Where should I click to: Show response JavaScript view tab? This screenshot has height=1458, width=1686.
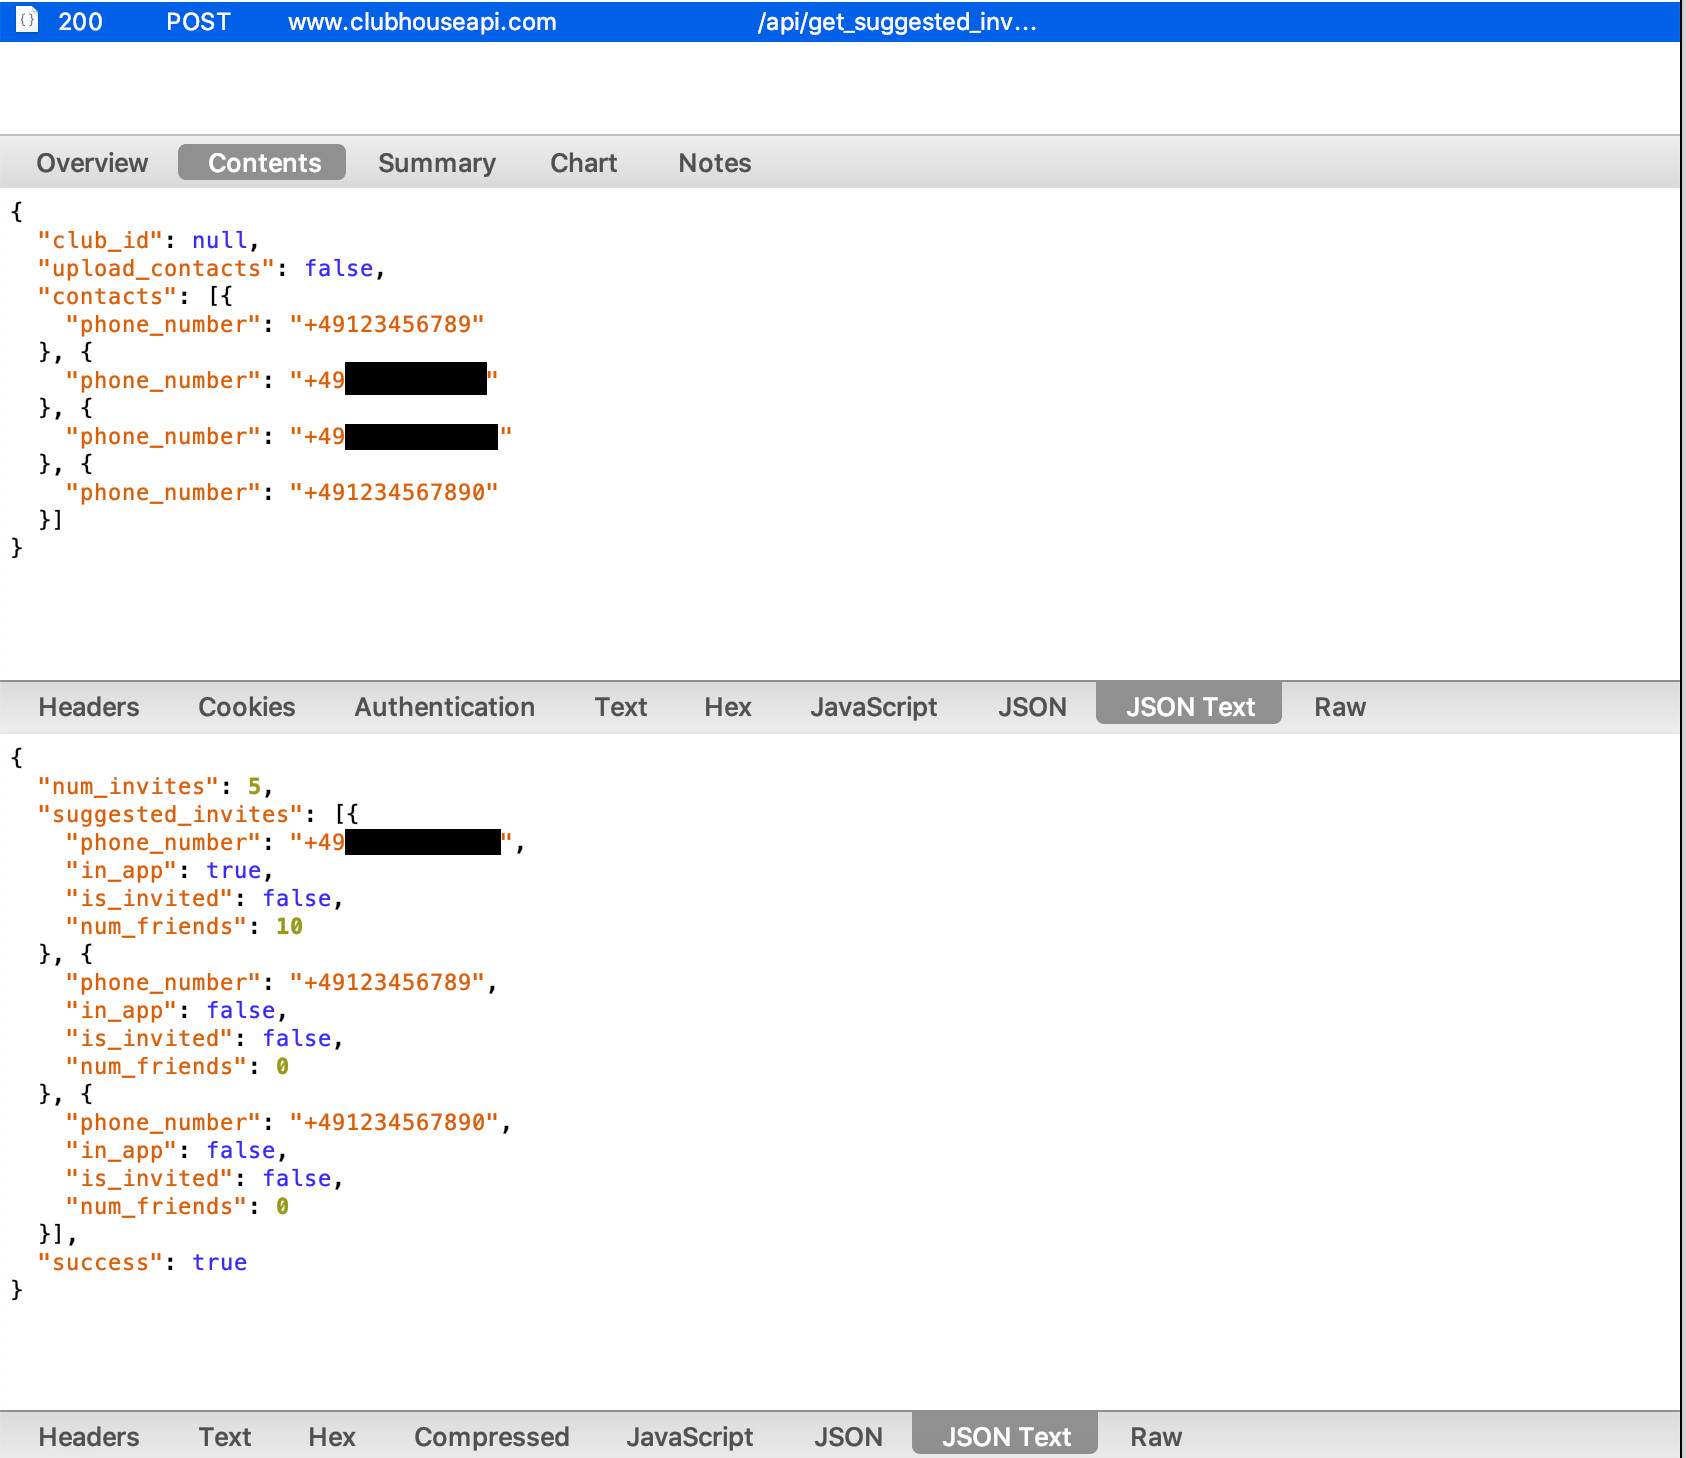click(690, 1437)
